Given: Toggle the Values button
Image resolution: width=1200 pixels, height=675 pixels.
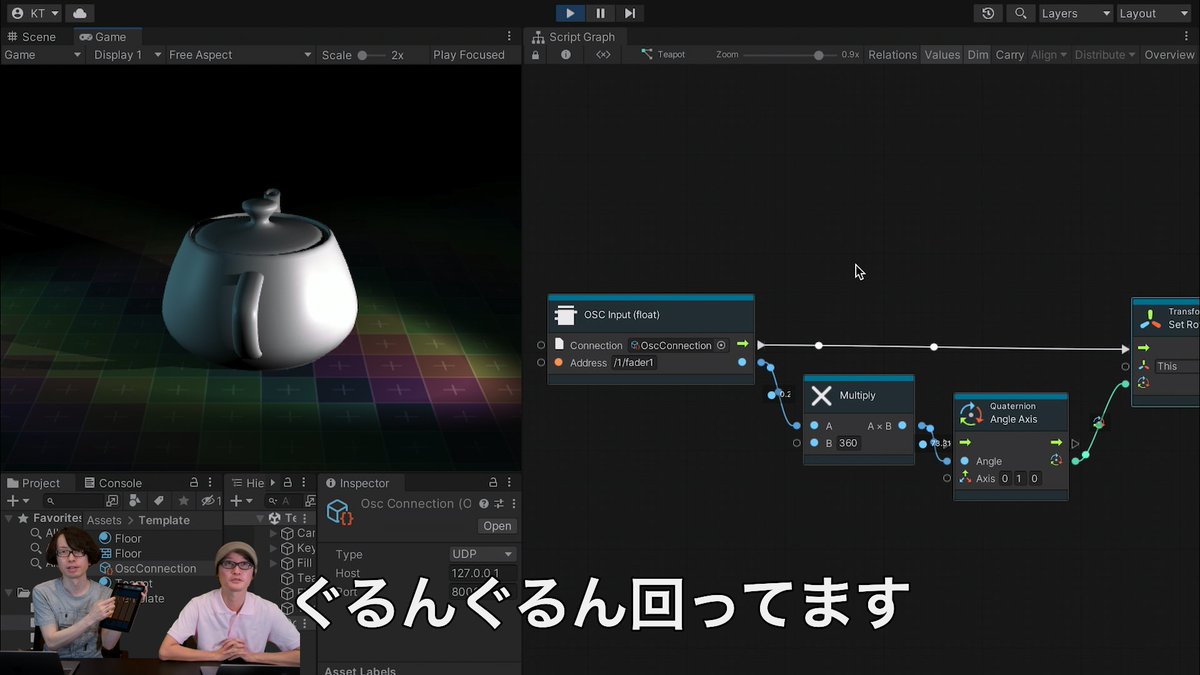Looking at the screenshot, I should 942,55.
